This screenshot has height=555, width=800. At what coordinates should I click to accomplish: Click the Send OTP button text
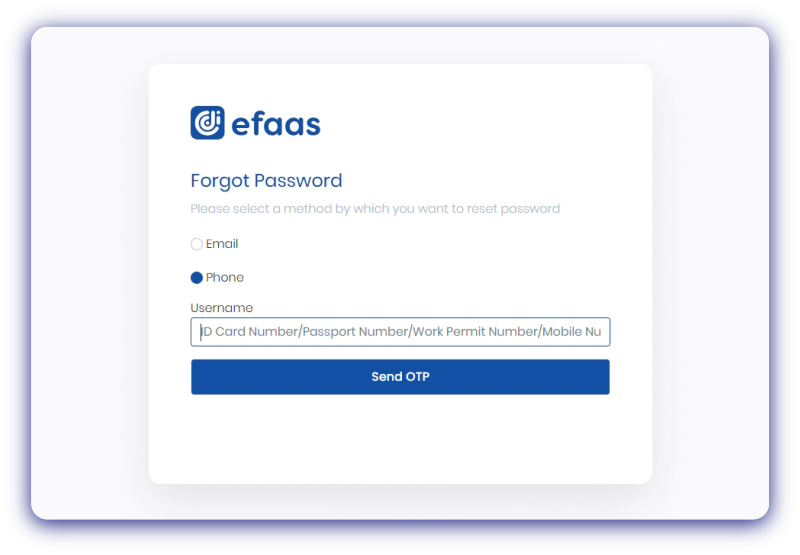400,377
